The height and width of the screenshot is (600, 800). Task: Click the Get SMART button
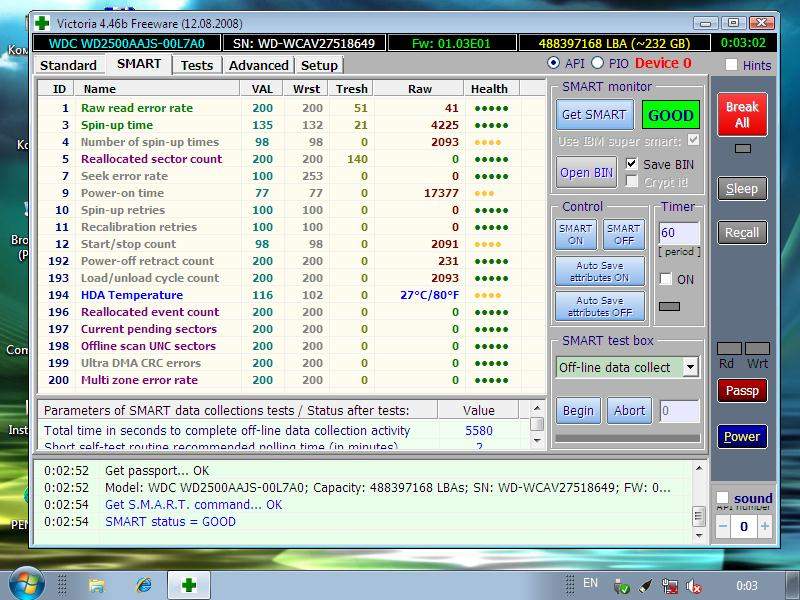click(594, 115)
